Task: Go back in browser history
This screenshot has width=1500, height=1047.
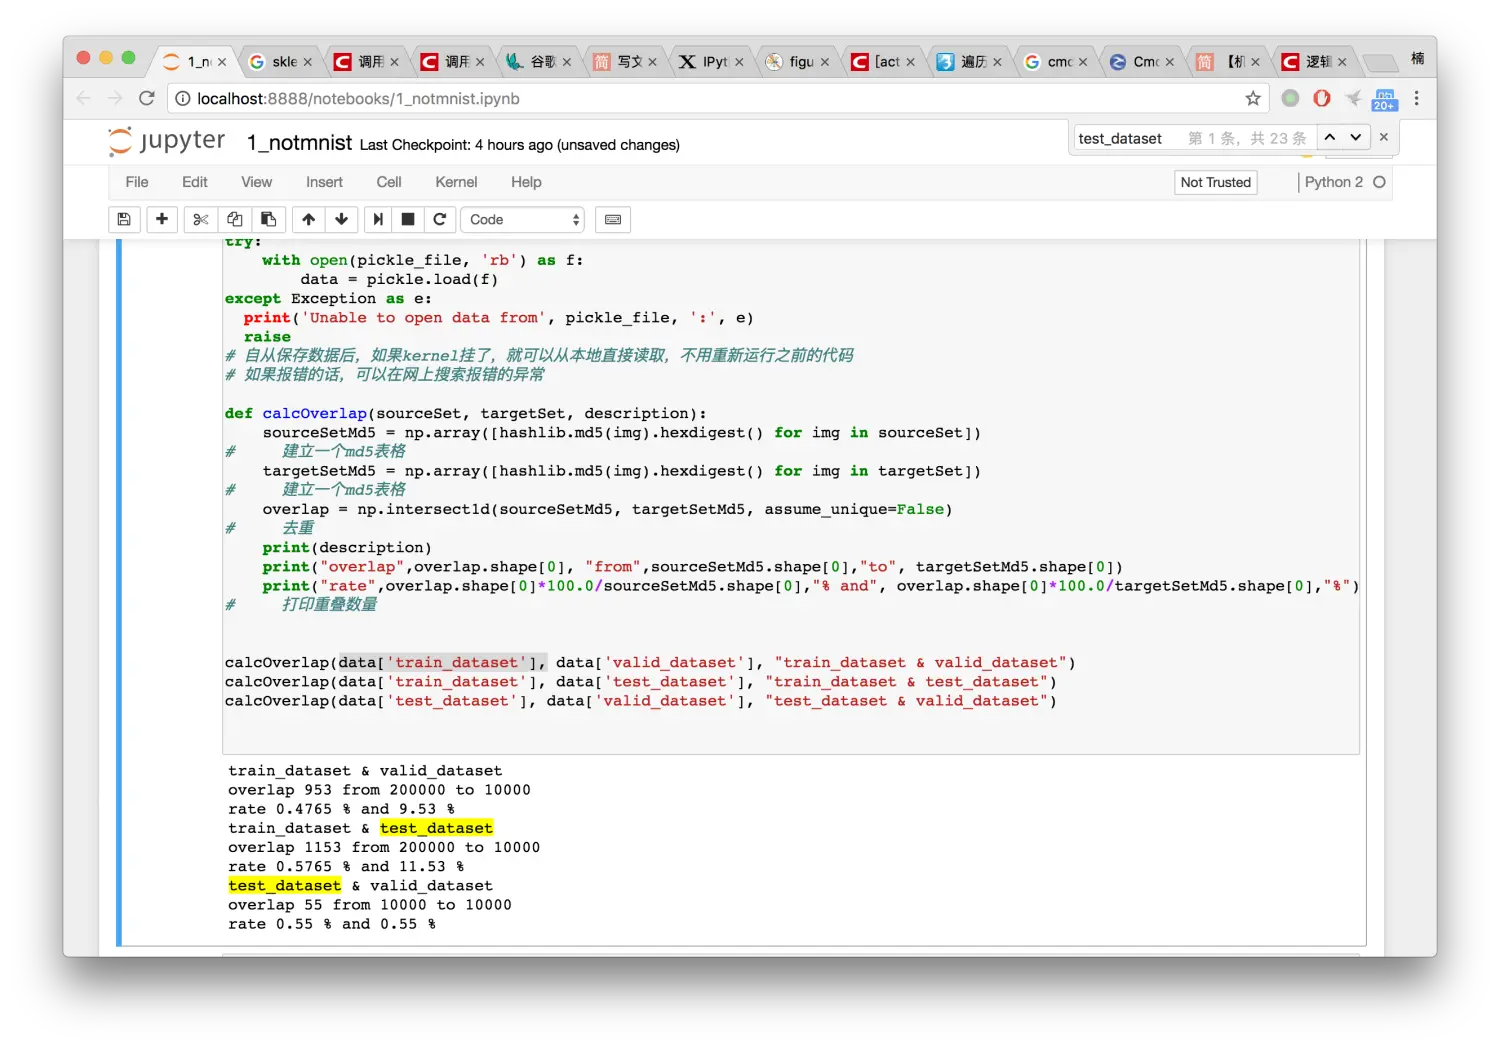Action: click(84, 98)
